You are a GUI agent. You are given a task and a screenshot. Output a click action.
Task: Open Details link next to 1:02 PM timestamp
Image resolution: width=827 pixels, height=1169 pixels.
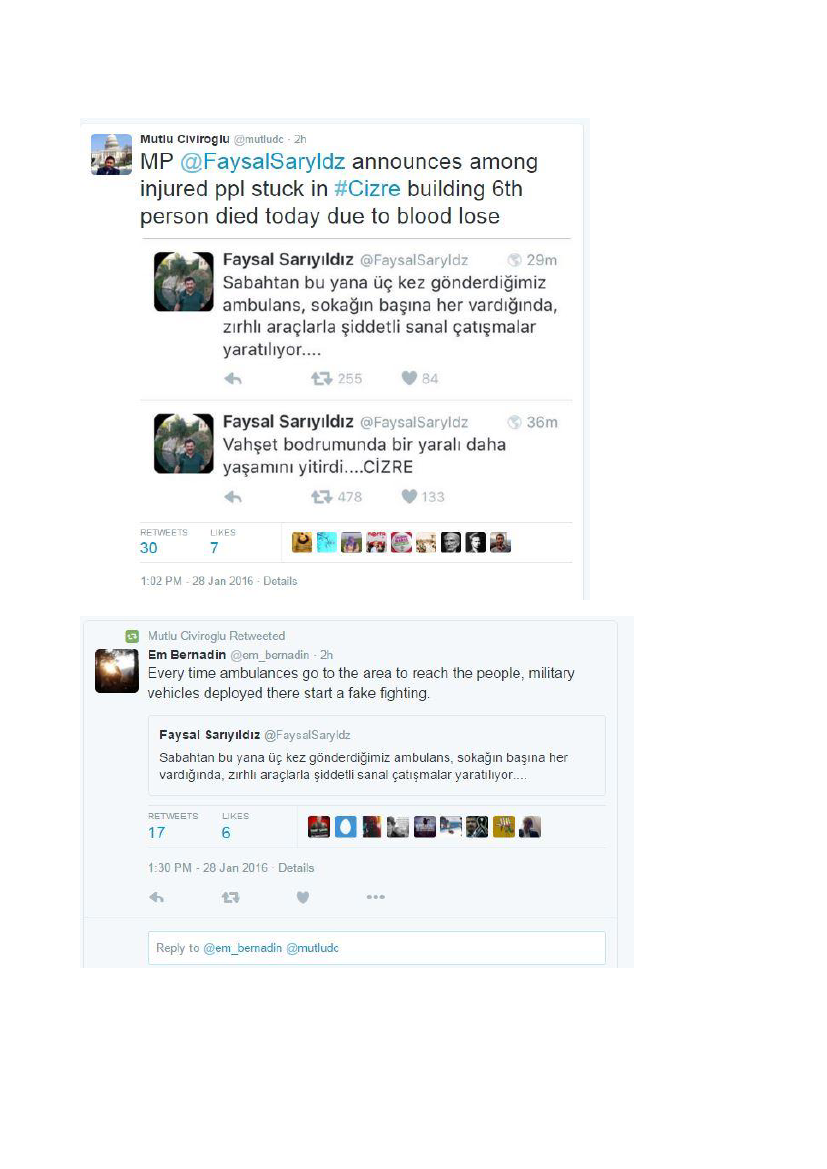click(280, 581)
